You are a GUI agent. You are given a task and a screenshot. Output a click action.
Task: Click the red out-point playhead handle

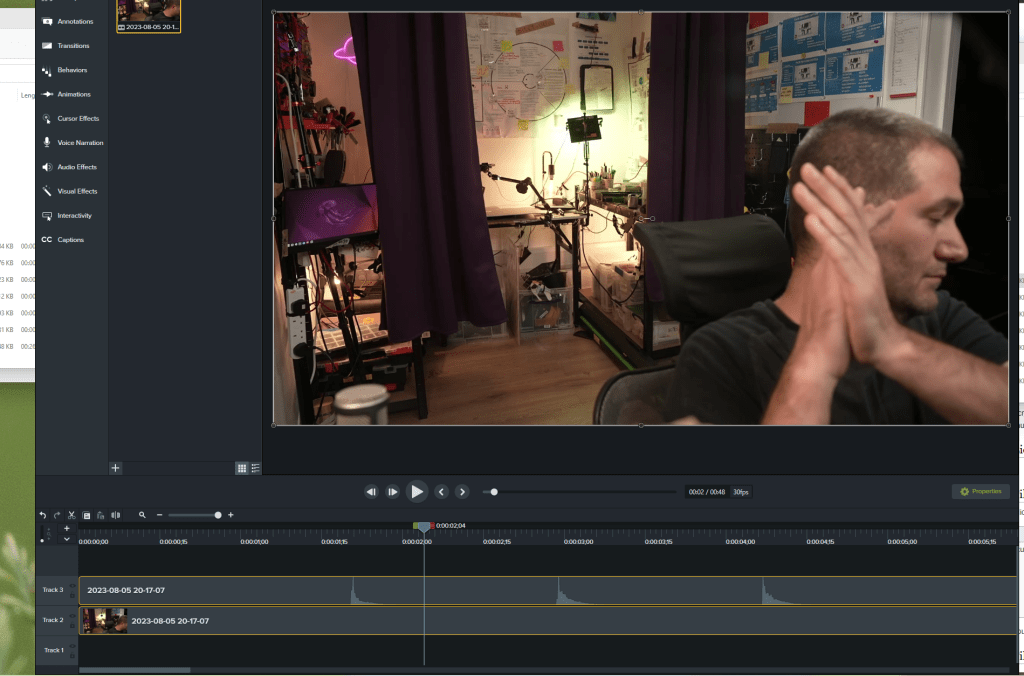coord(432,526)
